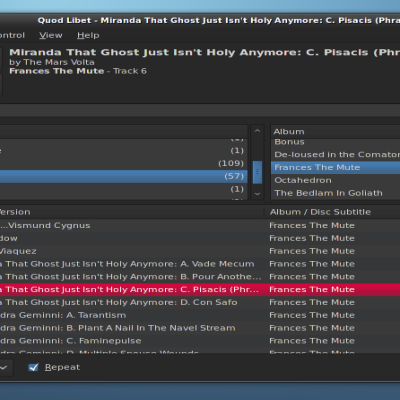Select the song row ending in B. Pour Another
This screenshot has width=400, height=400.
tap(200, 277)
